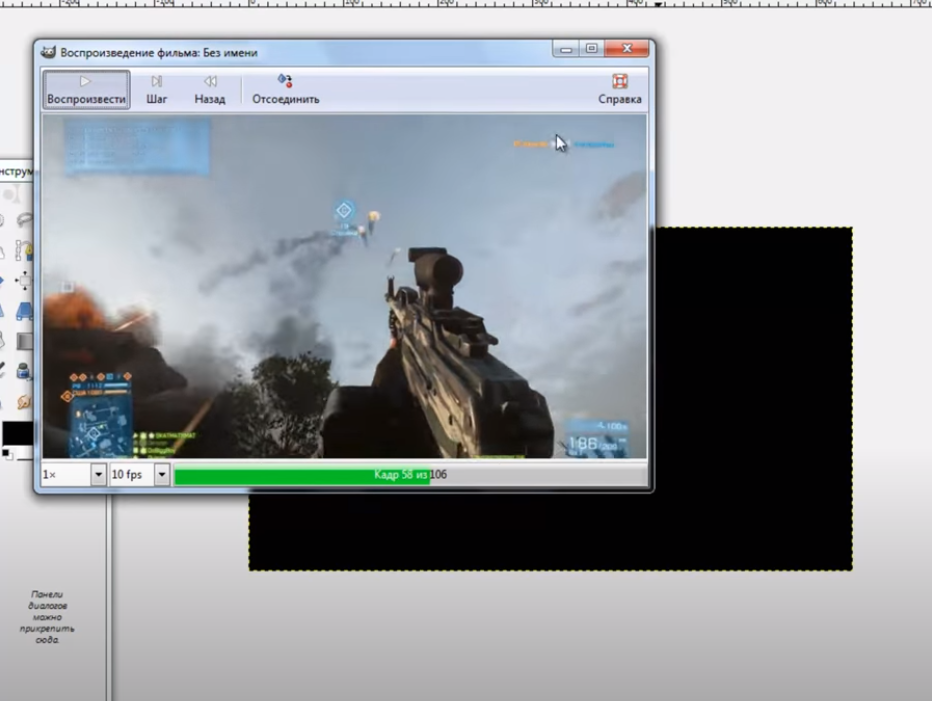The height and width of the screenshot is (701, 932).
Task: Open the 10 fps speed dropdown arrow
Action: 162,474
